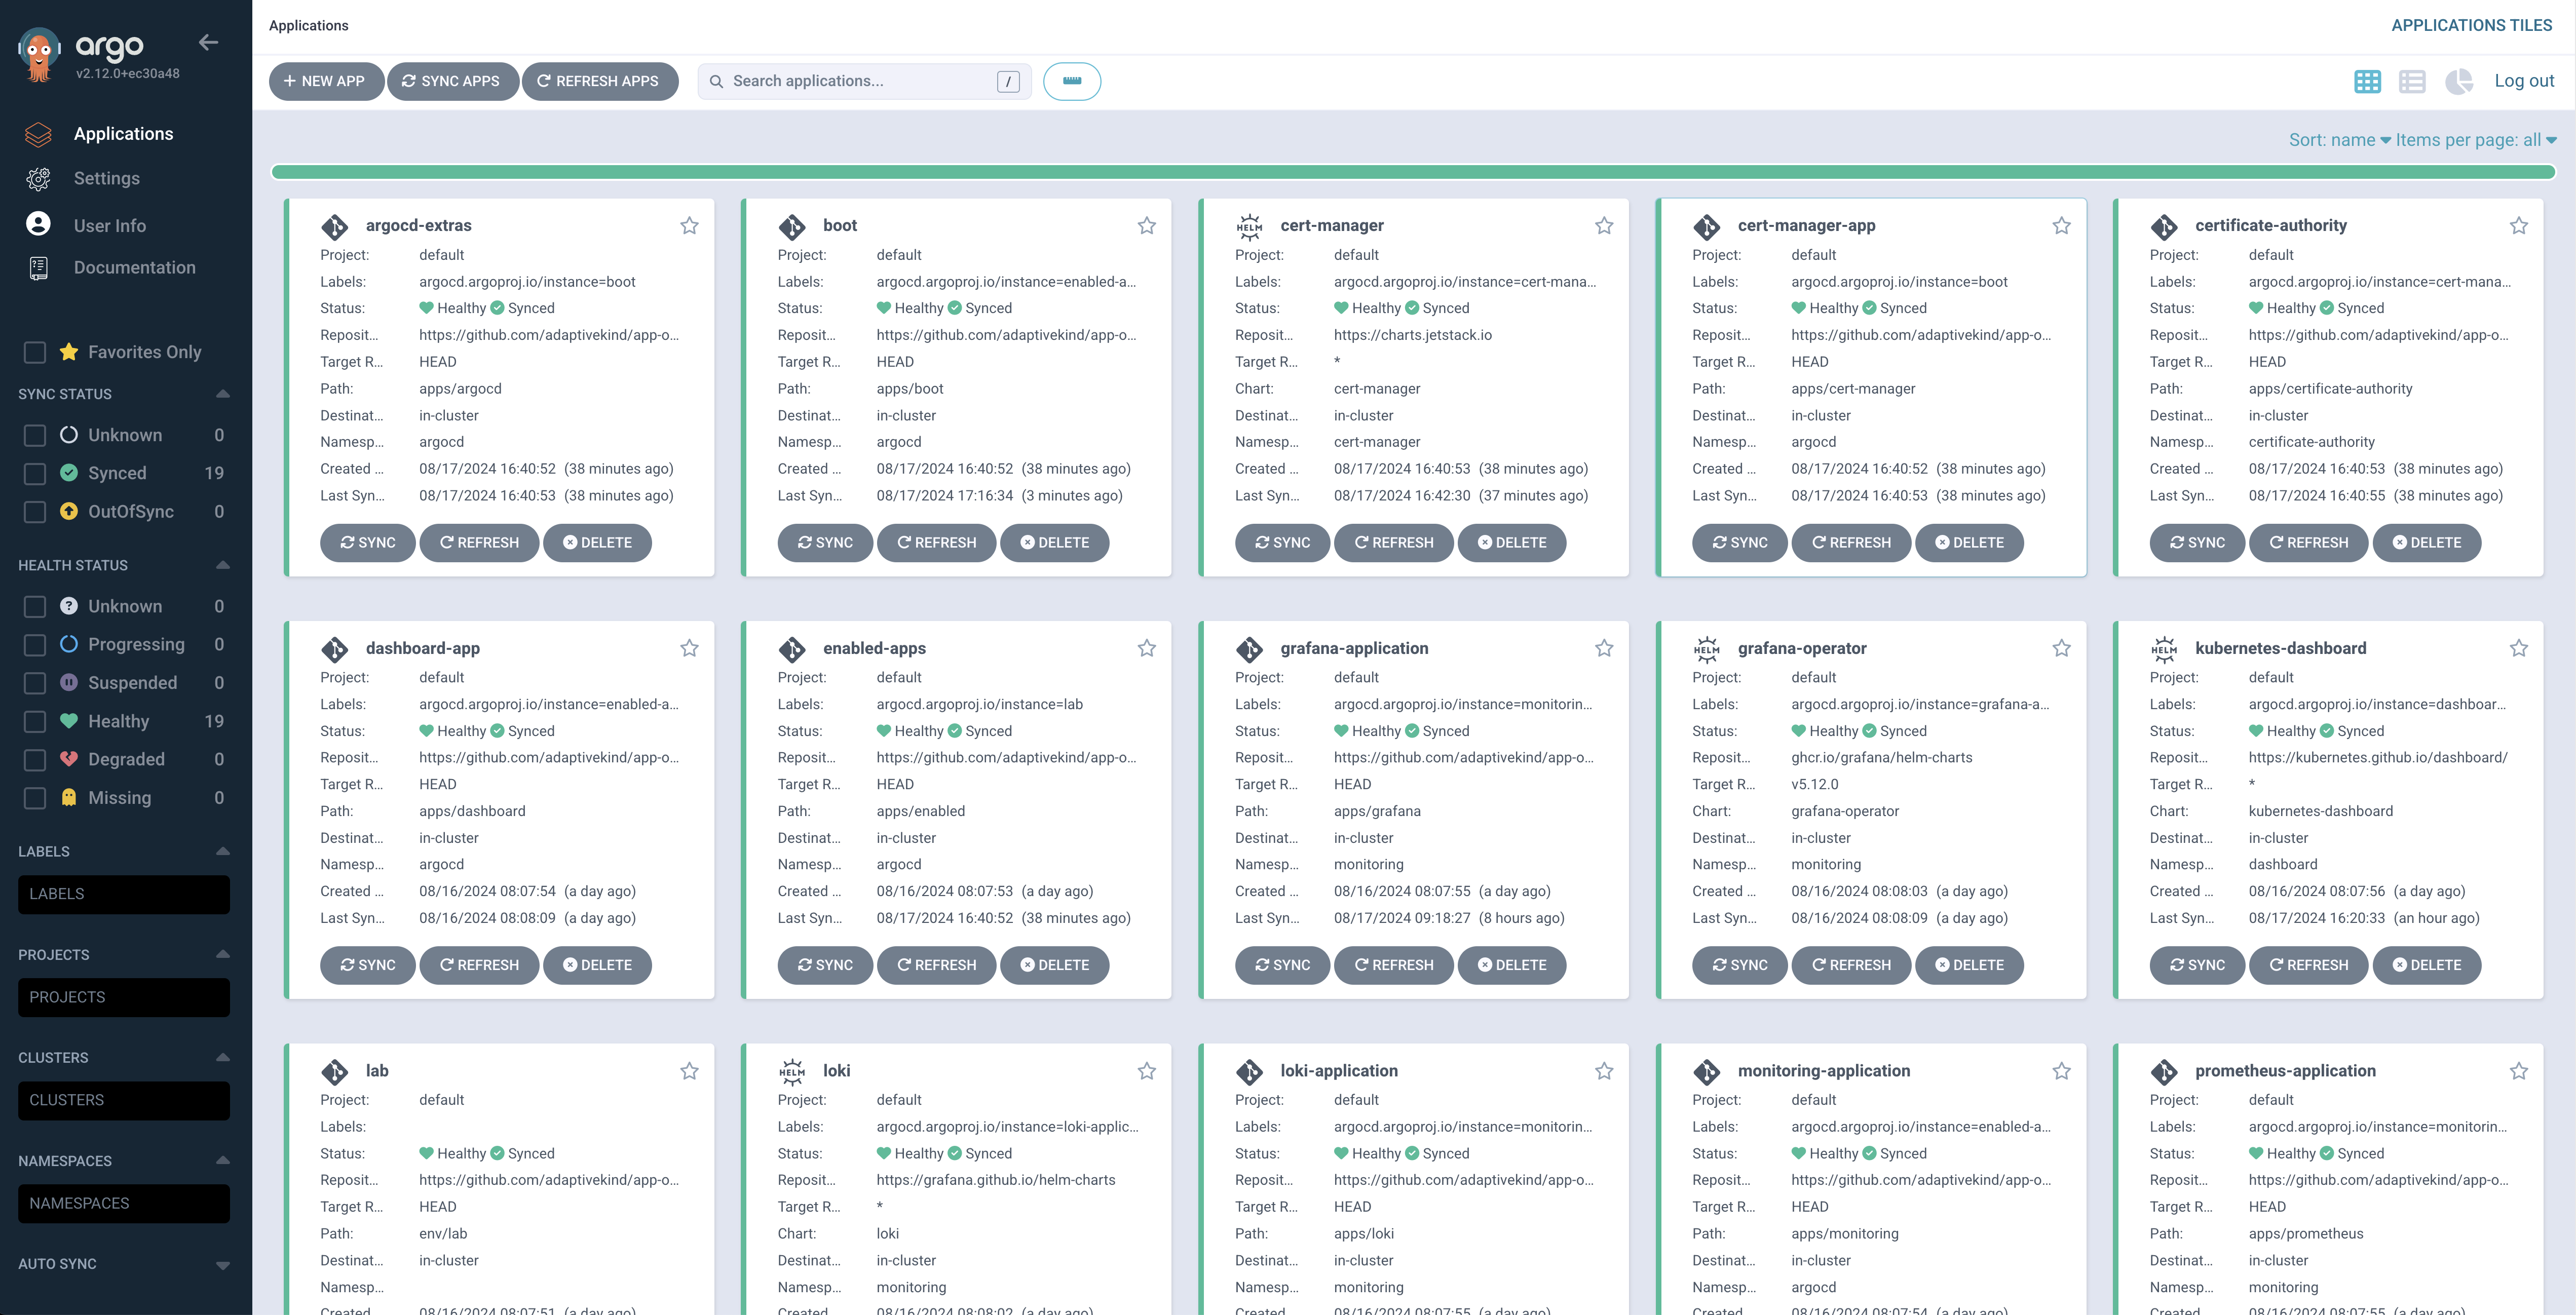2576x1315 pixels.
Task: Star the kubernetes-dashboard tile
Action: (2519, 648)
